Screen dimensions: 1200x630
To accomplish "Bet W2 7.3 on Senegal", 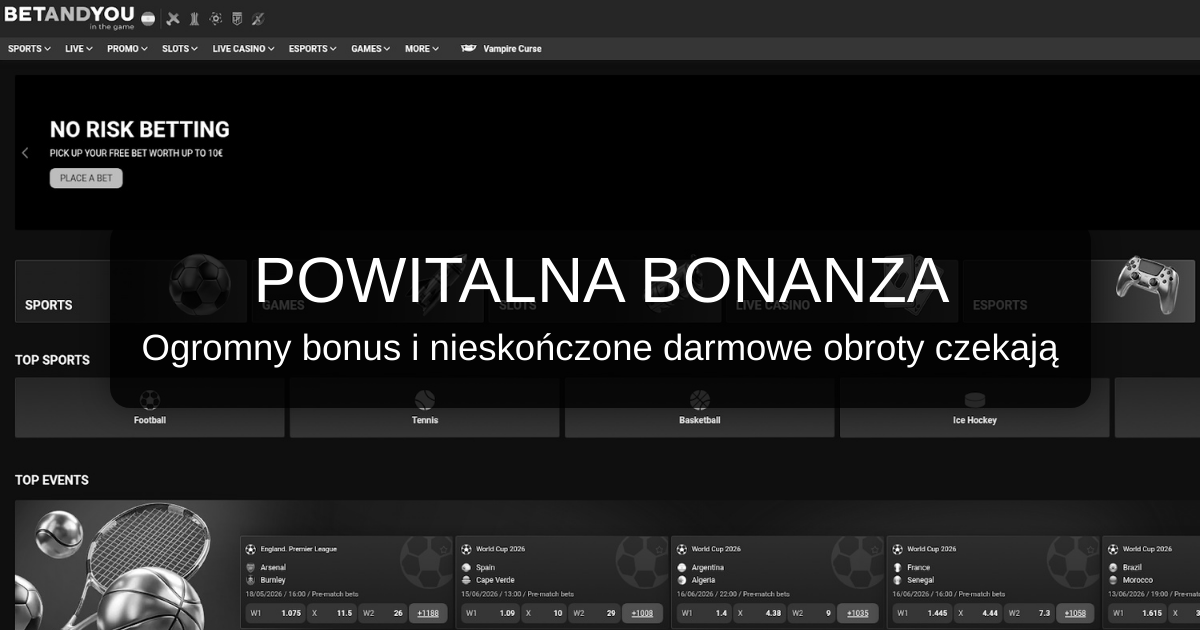I will [x=1031, y=613].
